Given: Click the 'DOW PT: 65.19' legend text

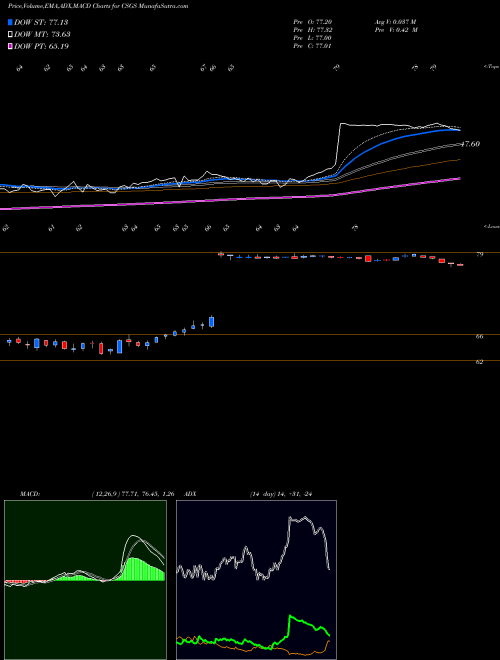Looking at the screenshot, I should 41,46.
